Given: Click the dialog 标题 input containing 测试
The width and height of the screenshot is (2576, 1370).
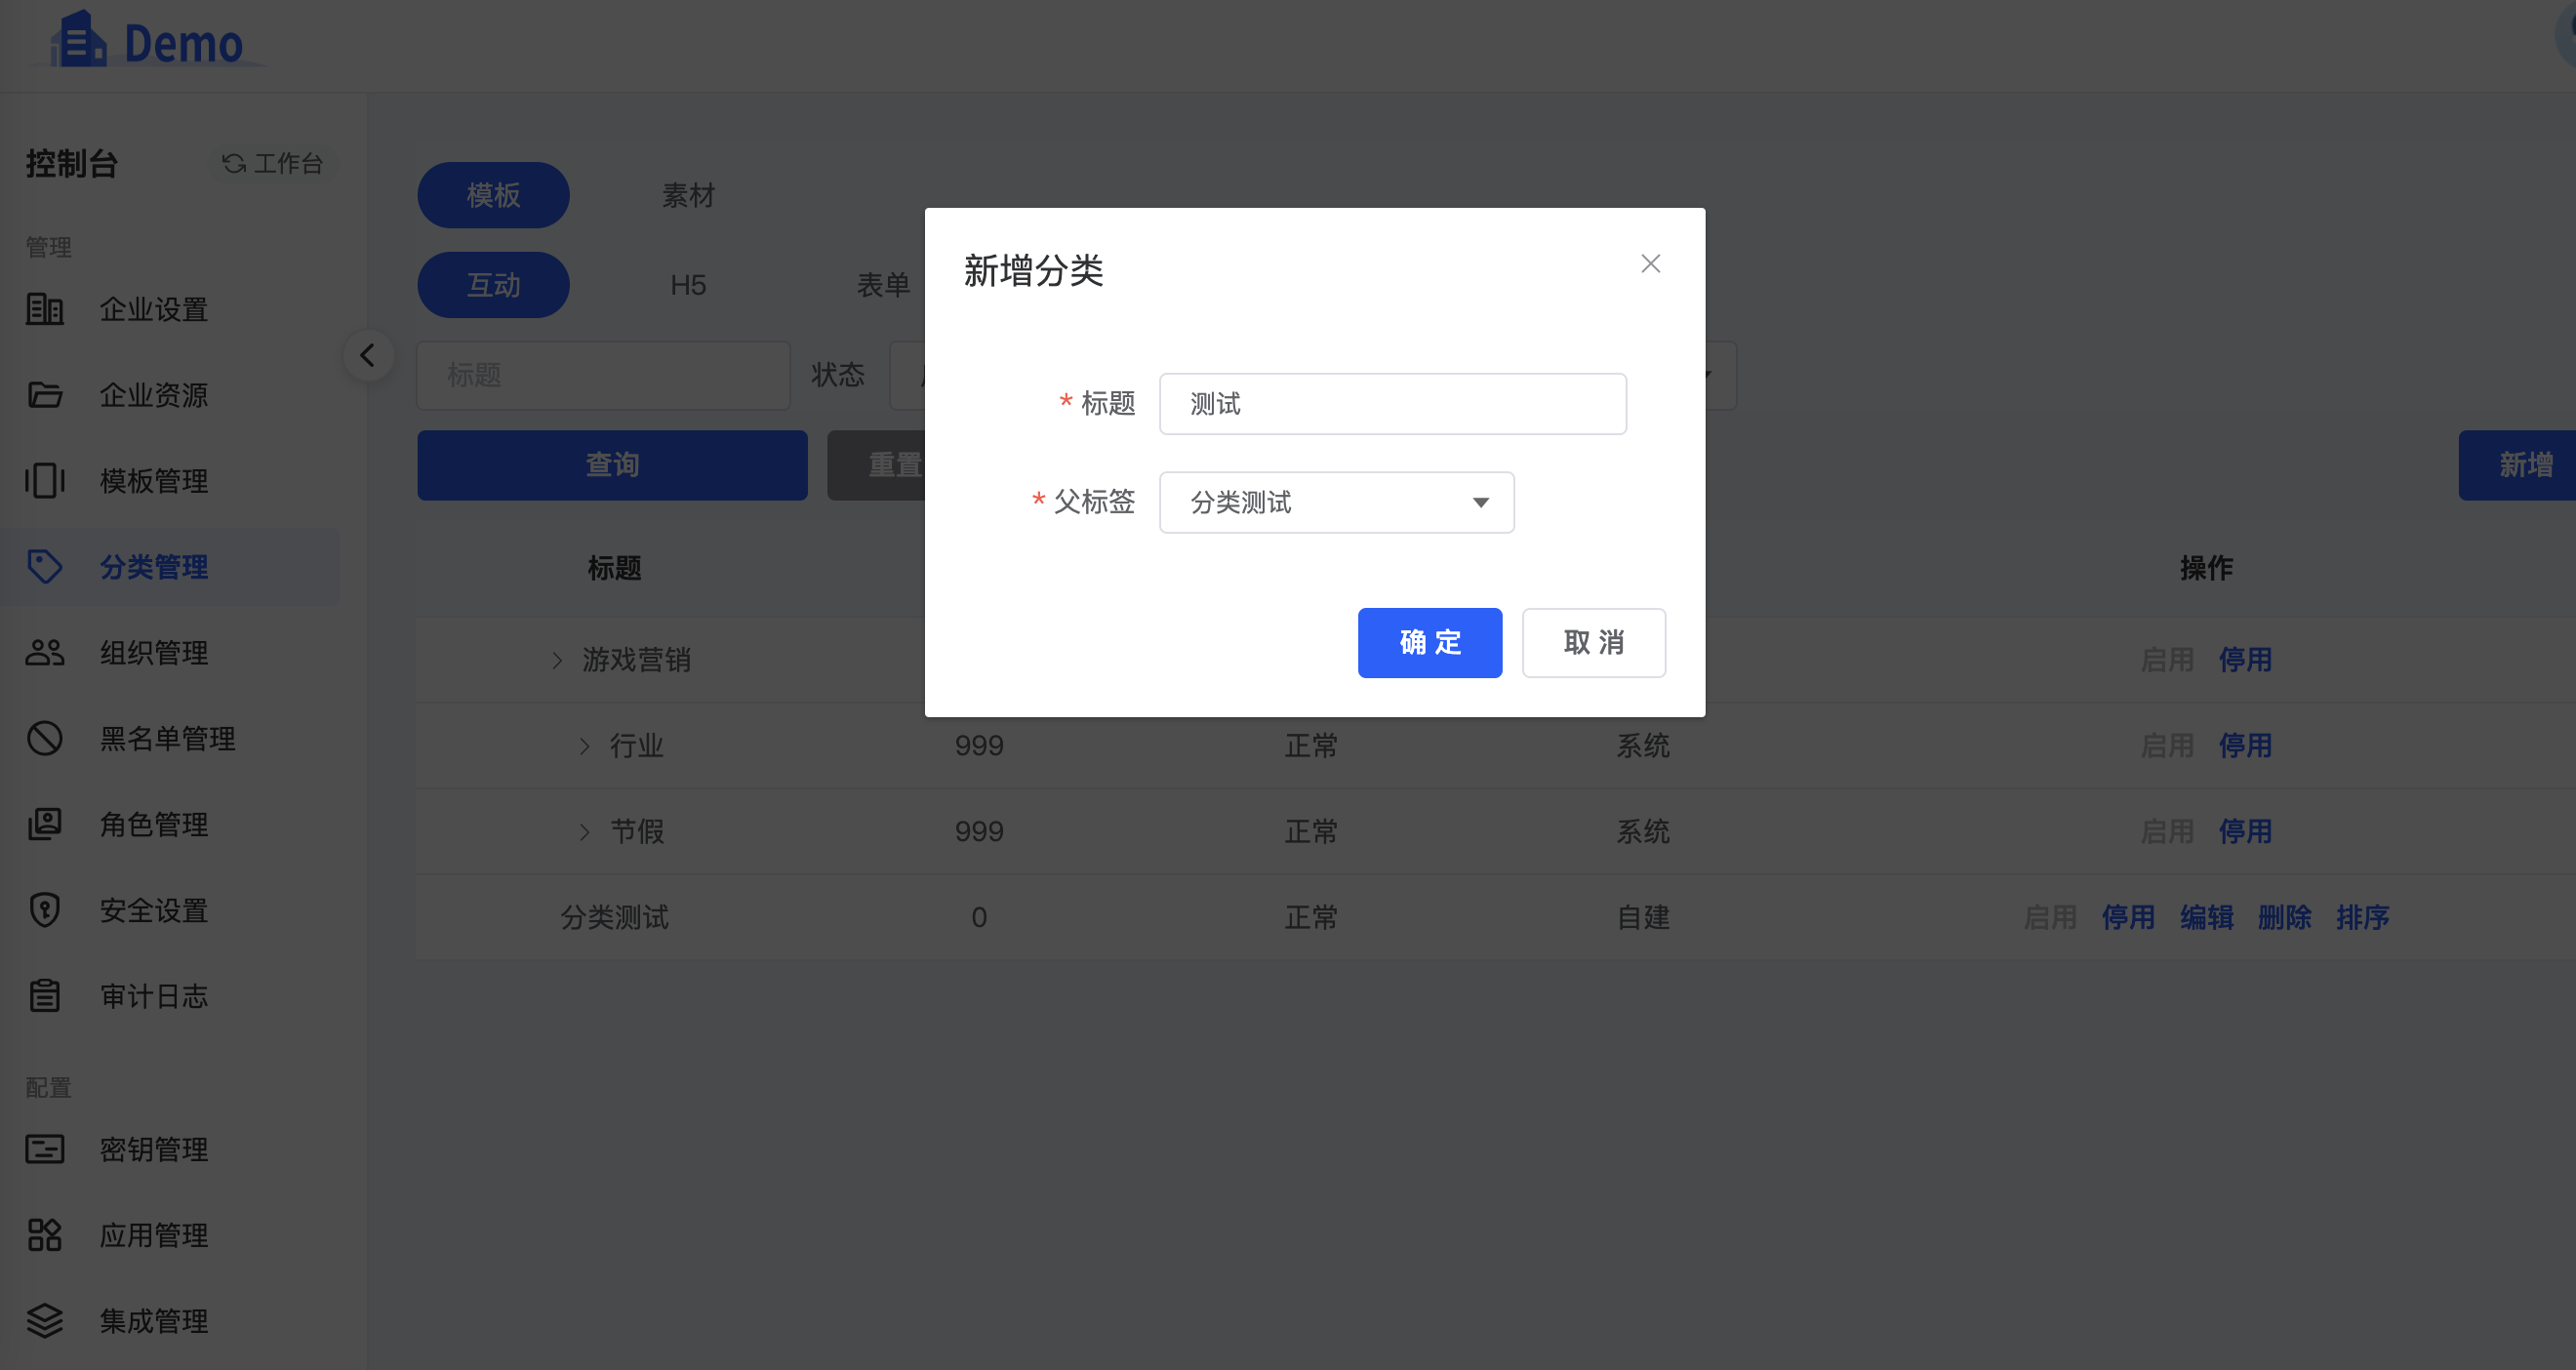Looking at the screenshot, I should 1393,404.
